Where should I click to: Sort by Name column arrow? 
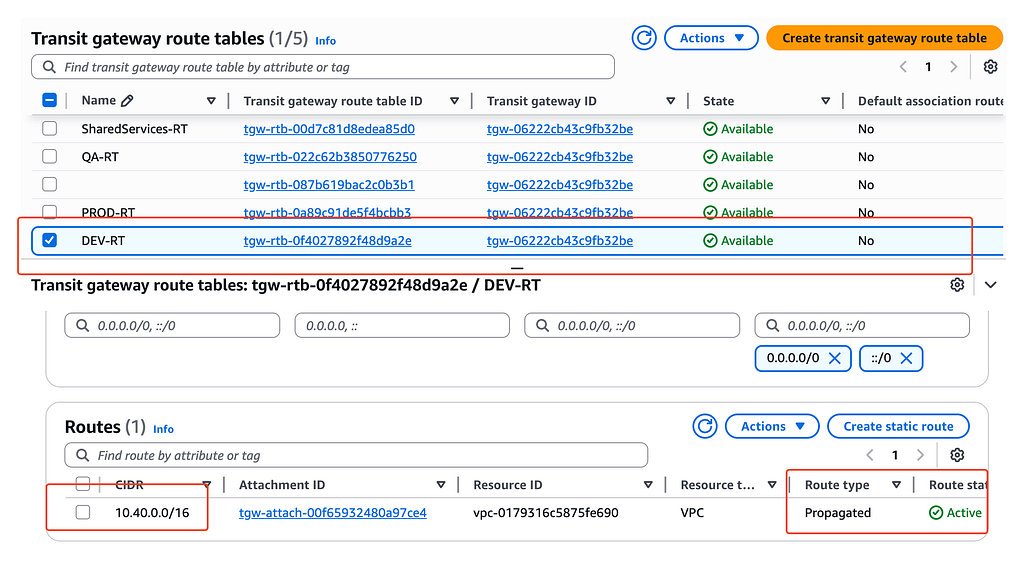pyautogui.click(x=211, y=101)
